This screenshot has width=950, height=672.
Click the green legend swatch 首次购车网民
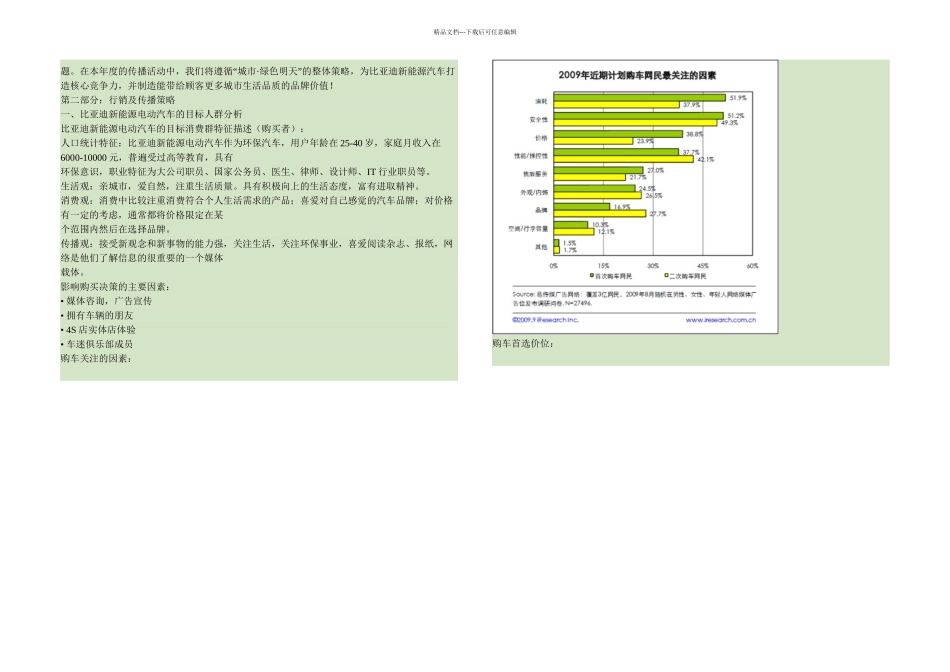pyautogui.click(x=592, y=276)
